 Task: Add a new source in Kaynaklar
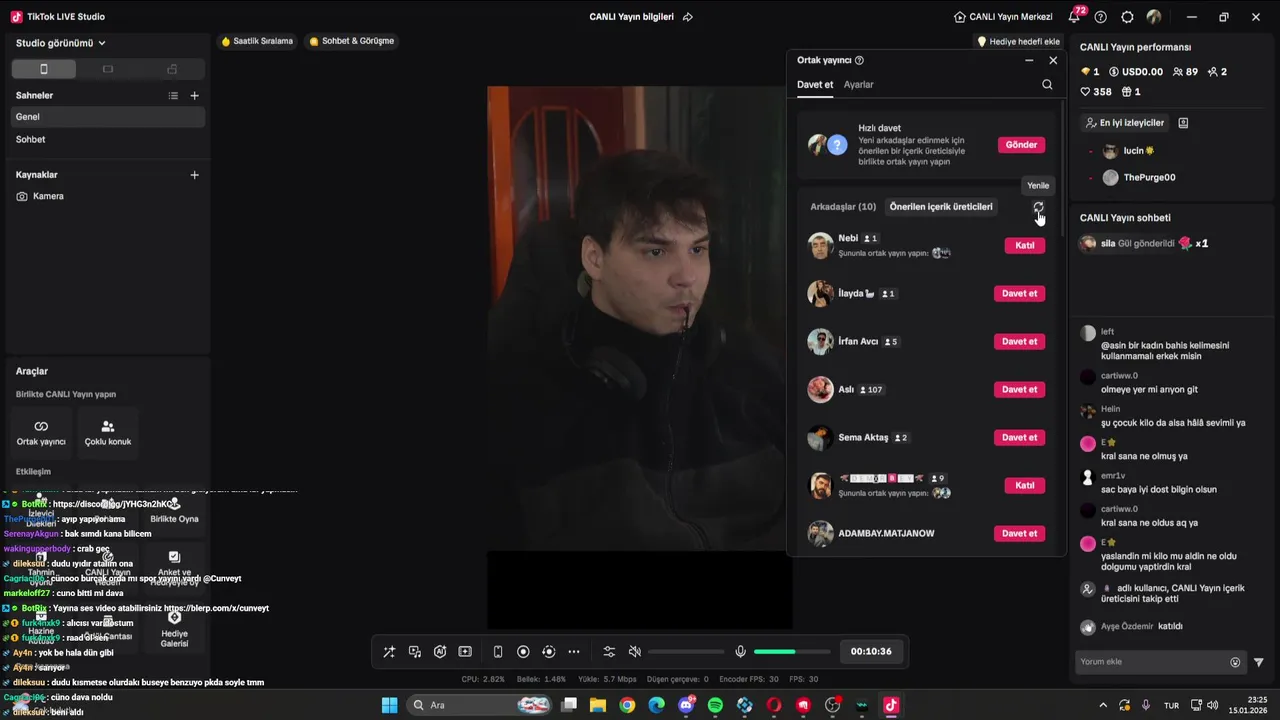coord(195,175)
